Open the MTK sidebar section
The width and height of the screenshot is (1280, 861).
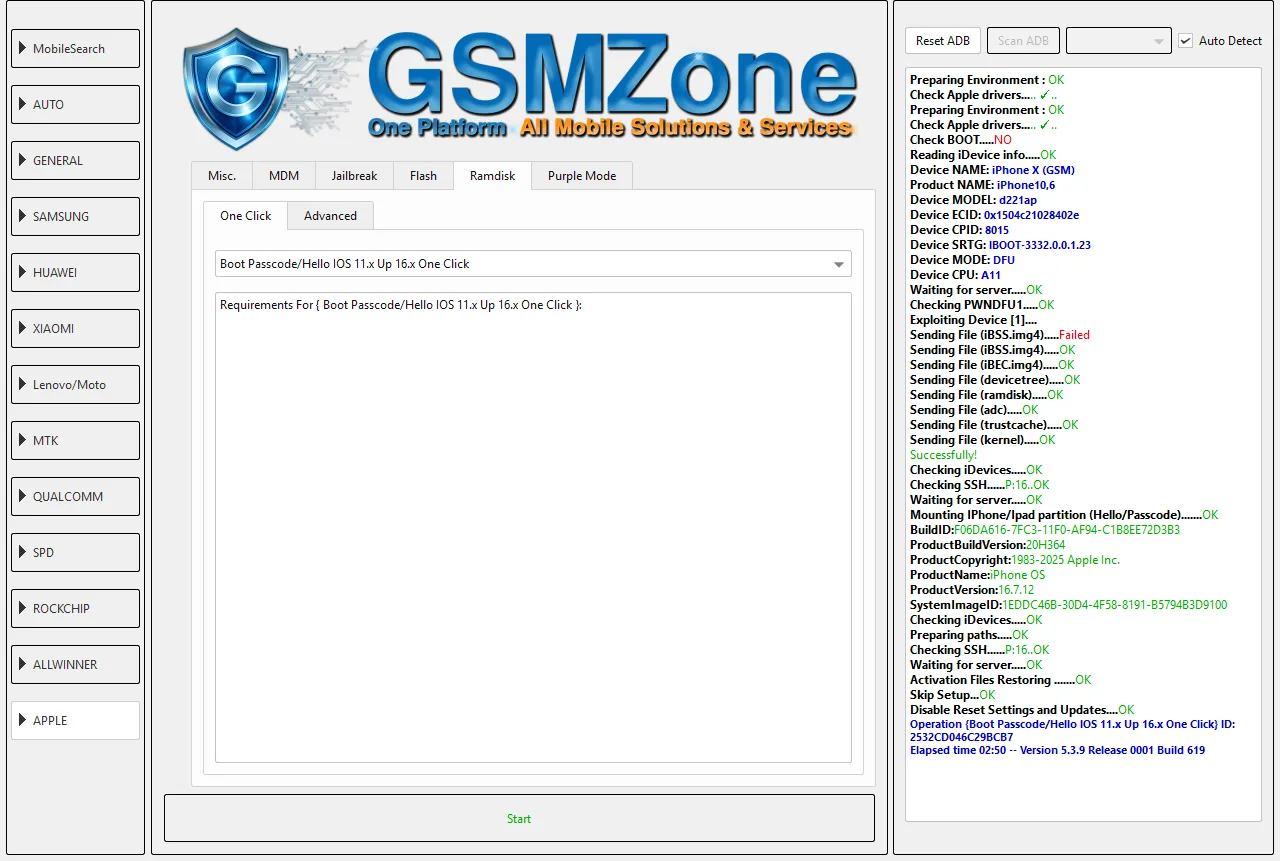75,441
